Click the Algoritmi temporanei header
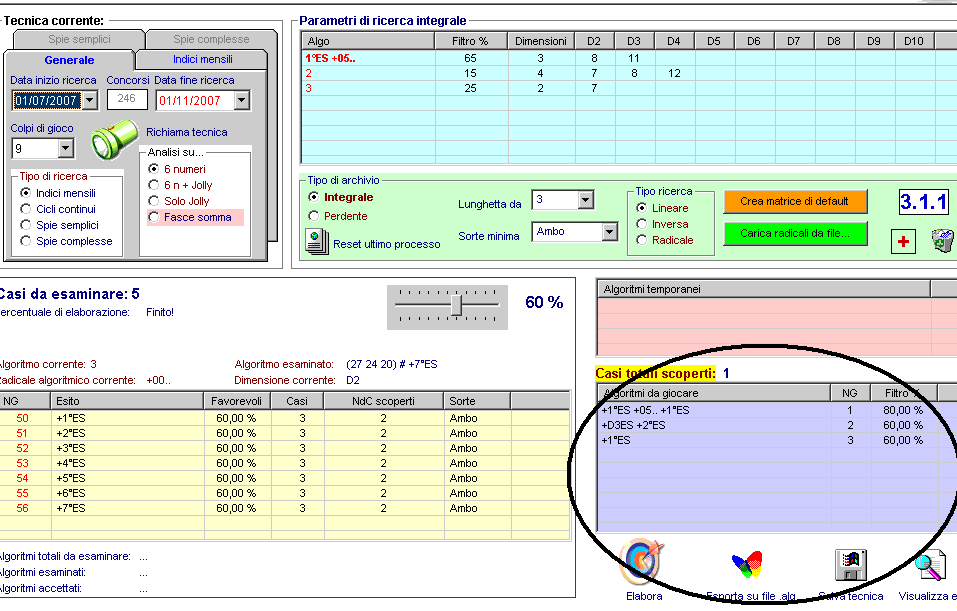 (x=763, y=289)
